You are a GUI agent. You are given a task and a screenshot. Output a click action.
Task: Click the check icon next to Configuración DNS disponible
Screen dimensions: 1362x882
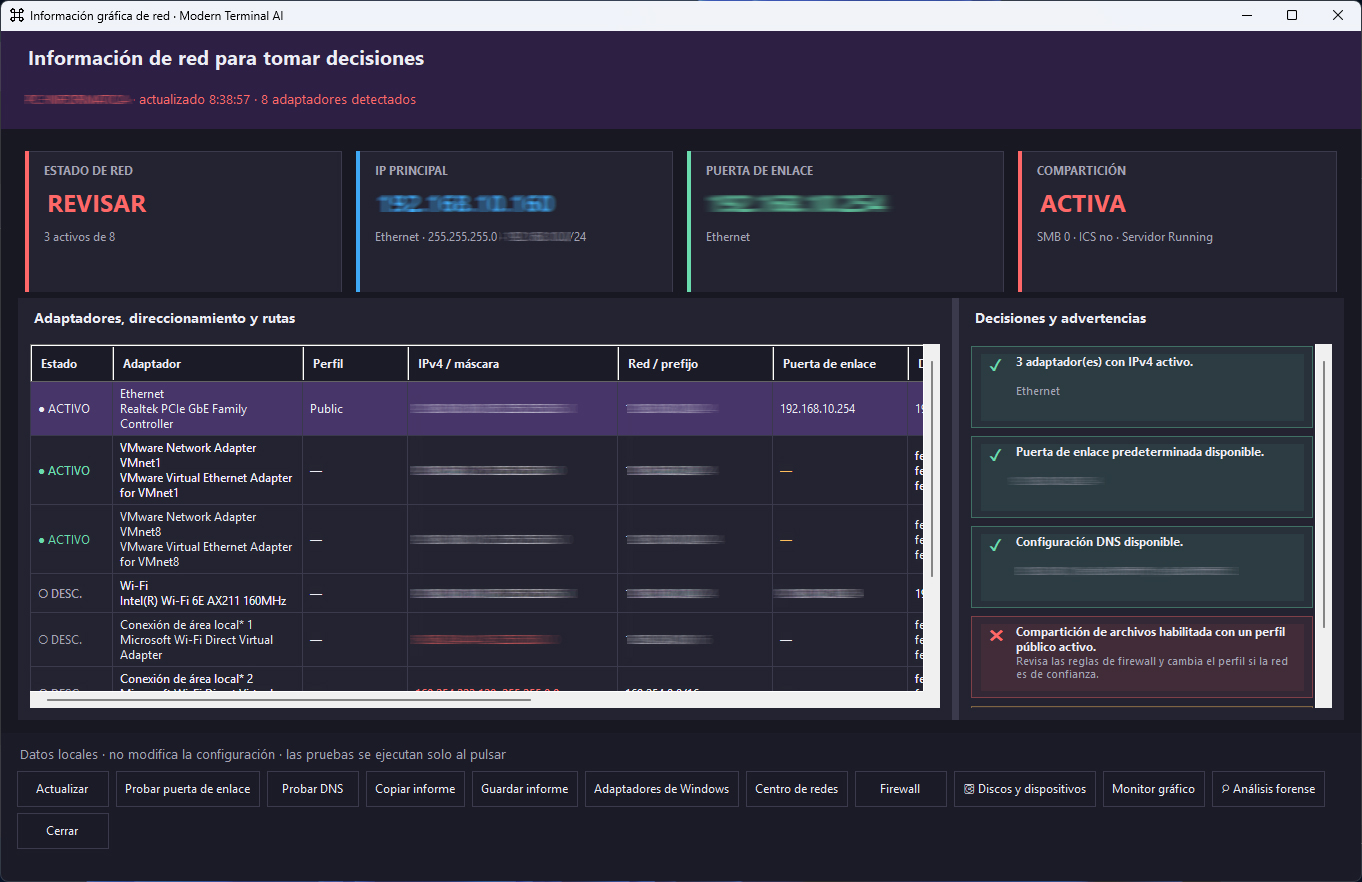click(995, 545)
